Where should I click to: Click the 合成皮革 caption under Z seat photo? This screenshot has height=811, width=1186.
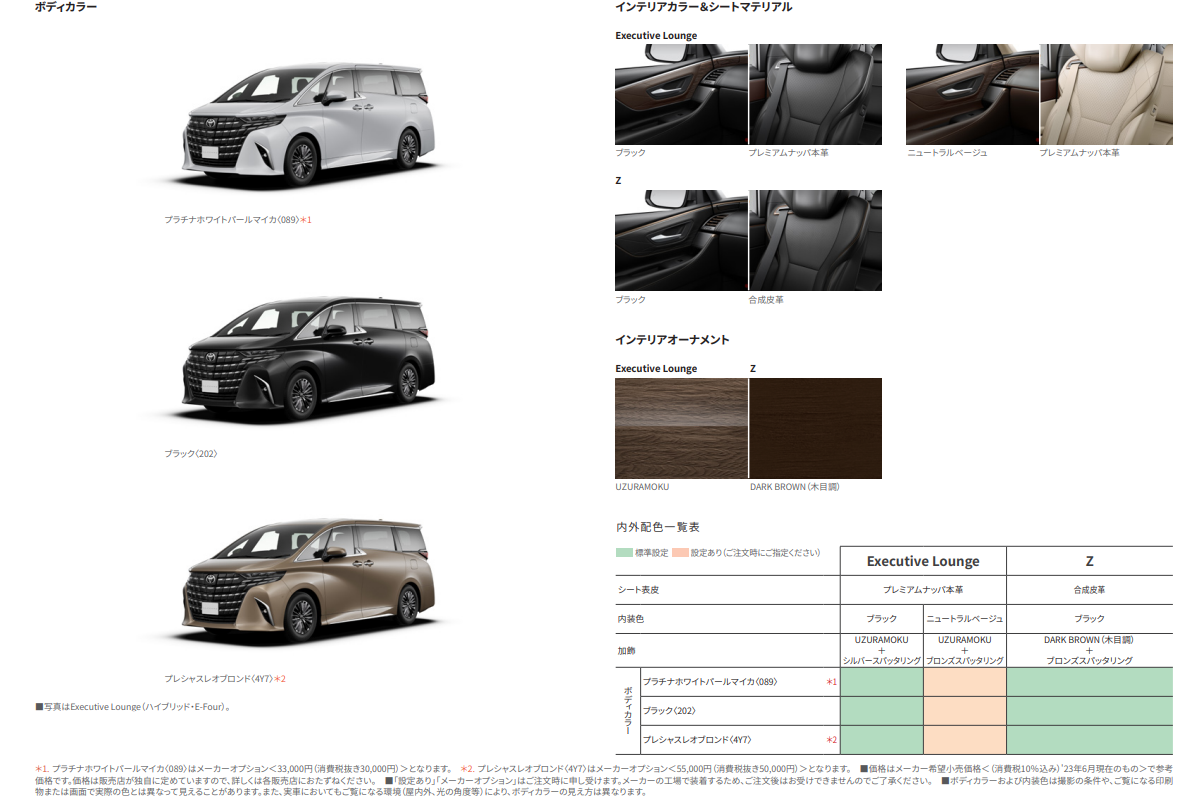[766, 300]
